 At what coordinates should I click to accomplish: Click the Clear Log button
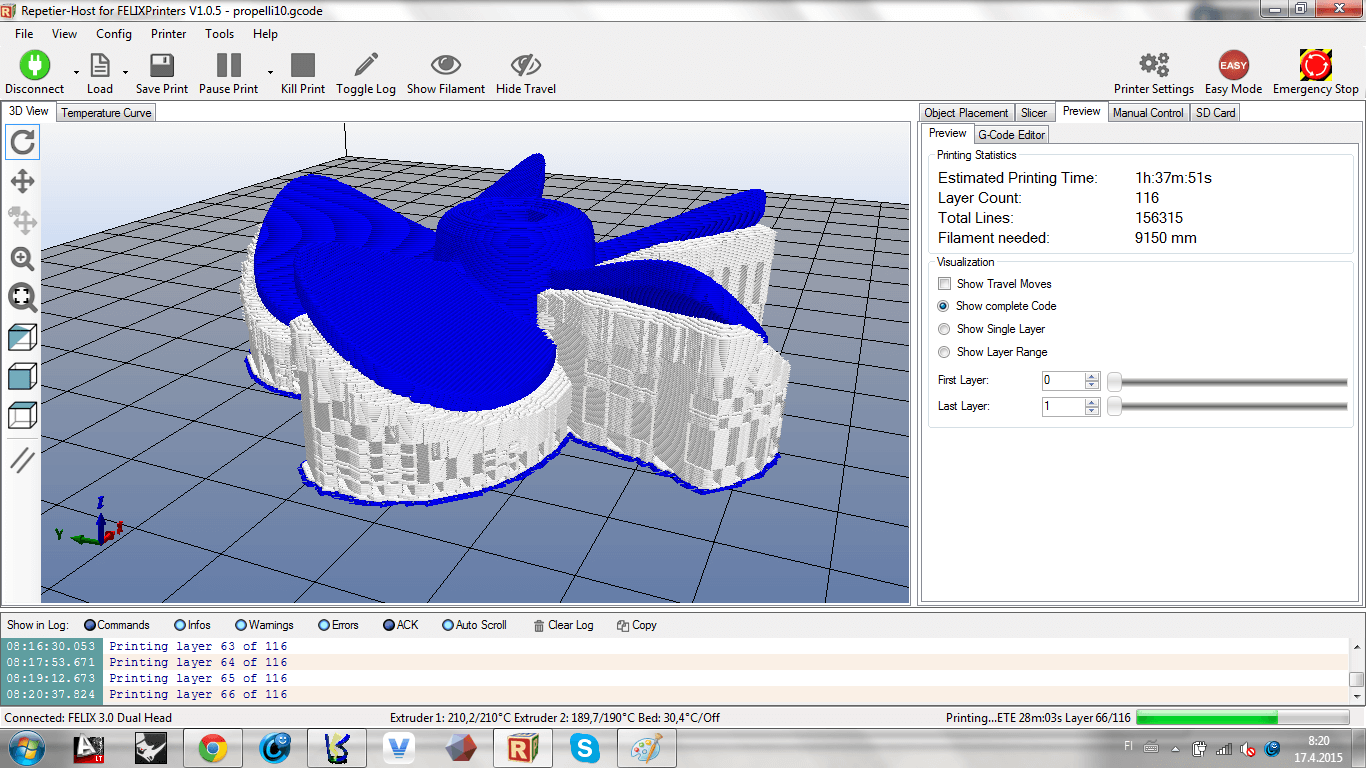click(563, 625)
